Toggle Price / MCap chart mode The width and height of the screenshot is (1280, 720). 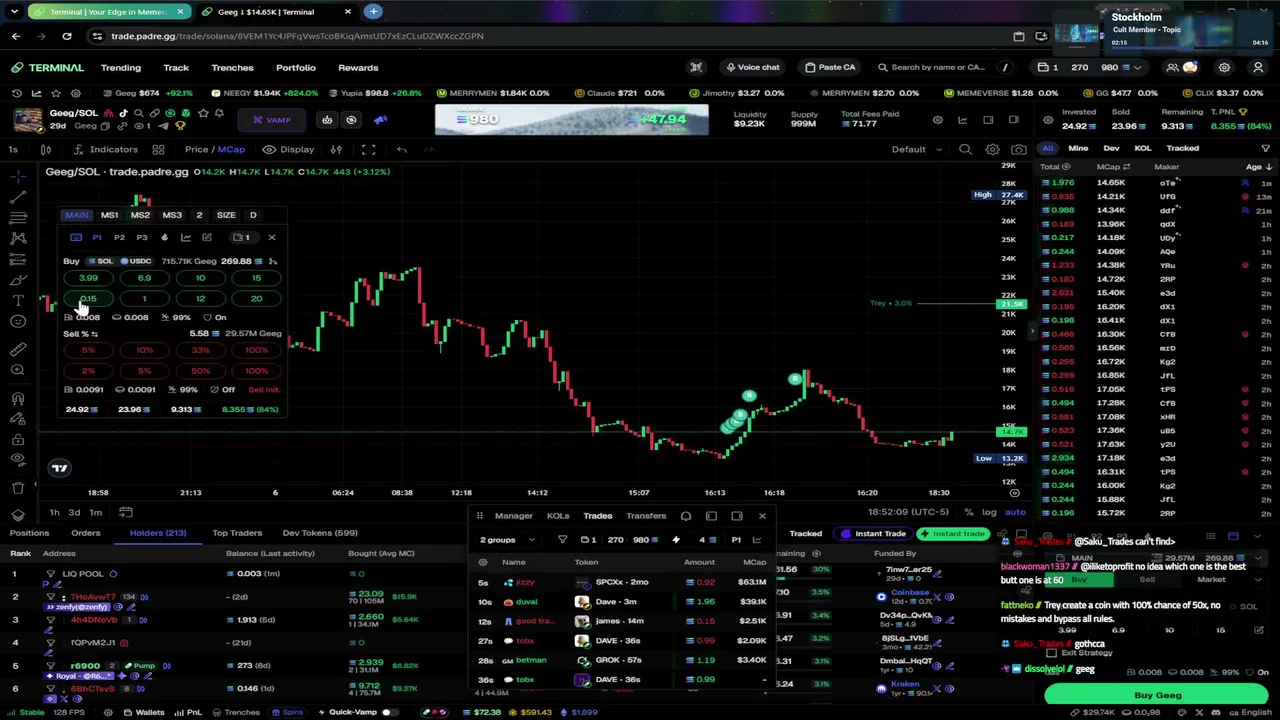(x=214, y=150)
